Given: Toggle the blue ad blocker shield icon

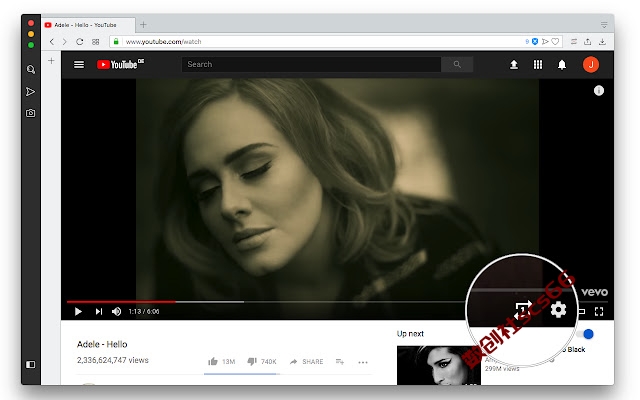Looking at the screenshot, I should click(x=535, y=41).
